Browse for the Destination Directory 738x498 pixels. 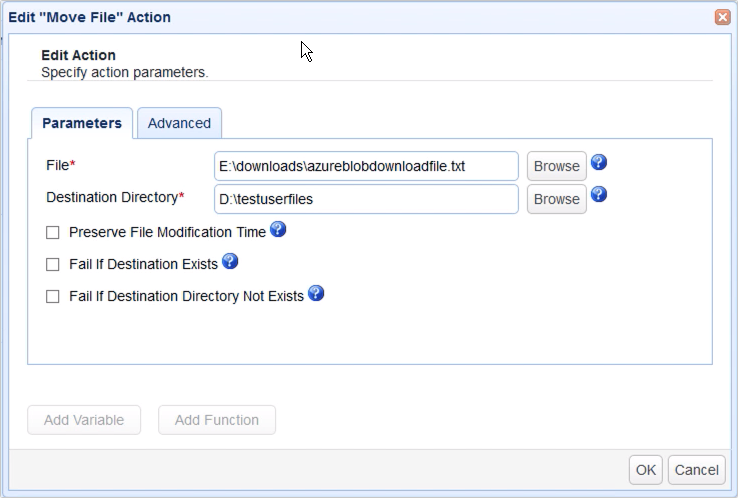point(556,199)
